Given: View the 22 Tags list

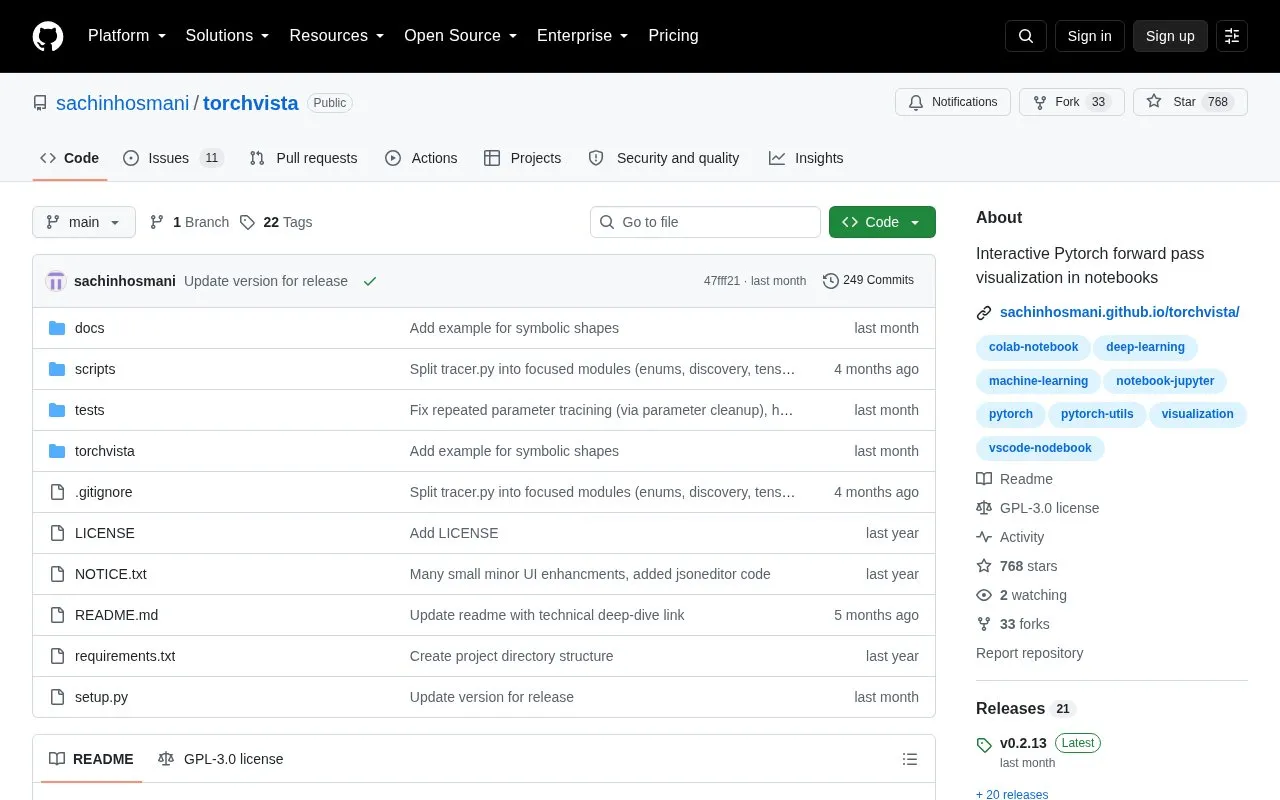Looking at the screenshot, I should 276,222.
